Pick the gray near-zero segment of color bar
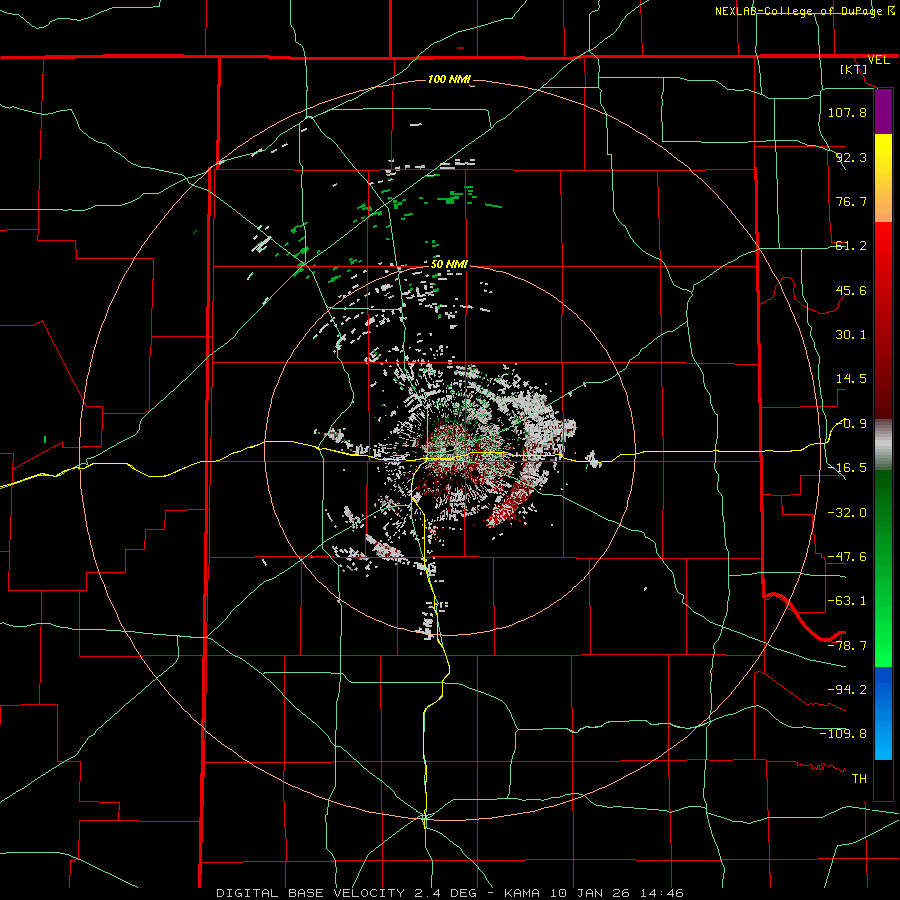 [x=883, y=444]
